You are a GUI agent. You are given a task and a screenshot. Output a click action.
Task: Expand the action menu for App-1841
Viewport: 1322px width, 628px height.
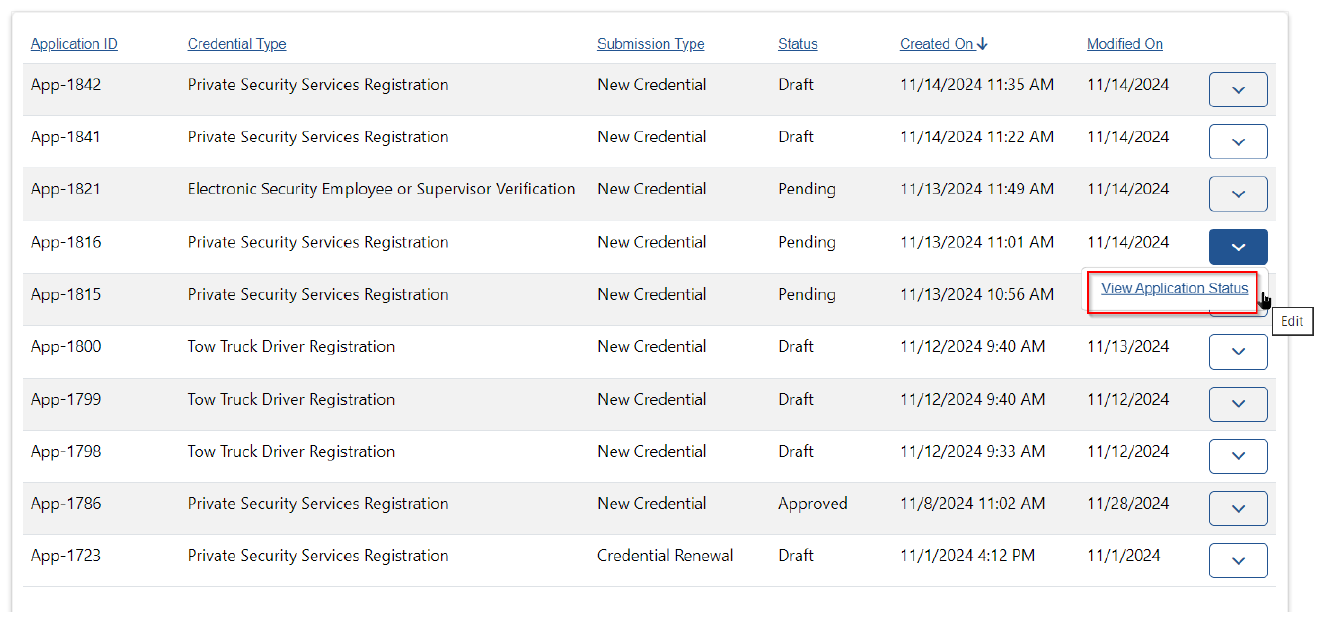pyautogui.click(x=1237, y=142)
